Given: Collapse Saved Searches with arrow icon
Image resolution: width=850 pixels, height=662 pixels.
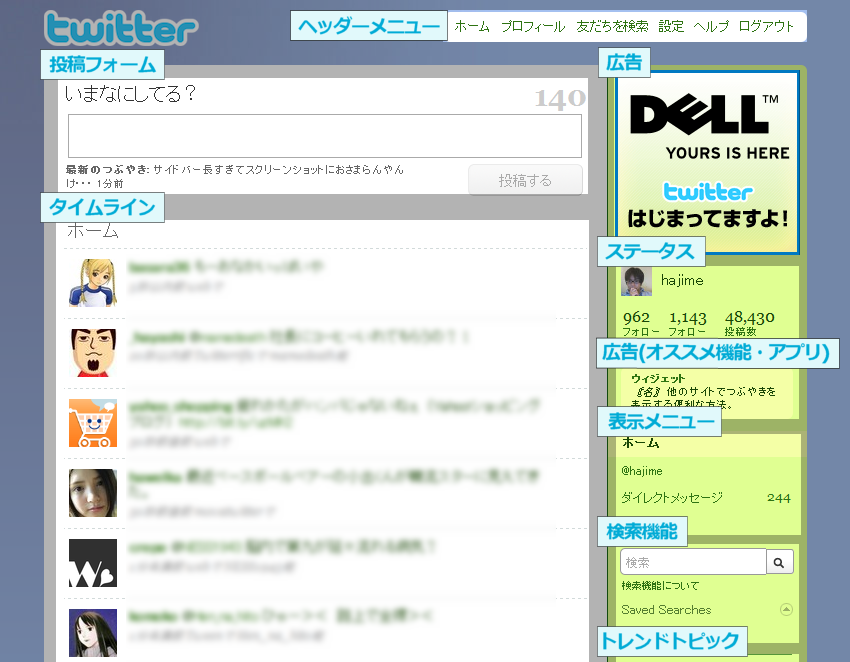Looking at the screenshot, I should 786,609.
